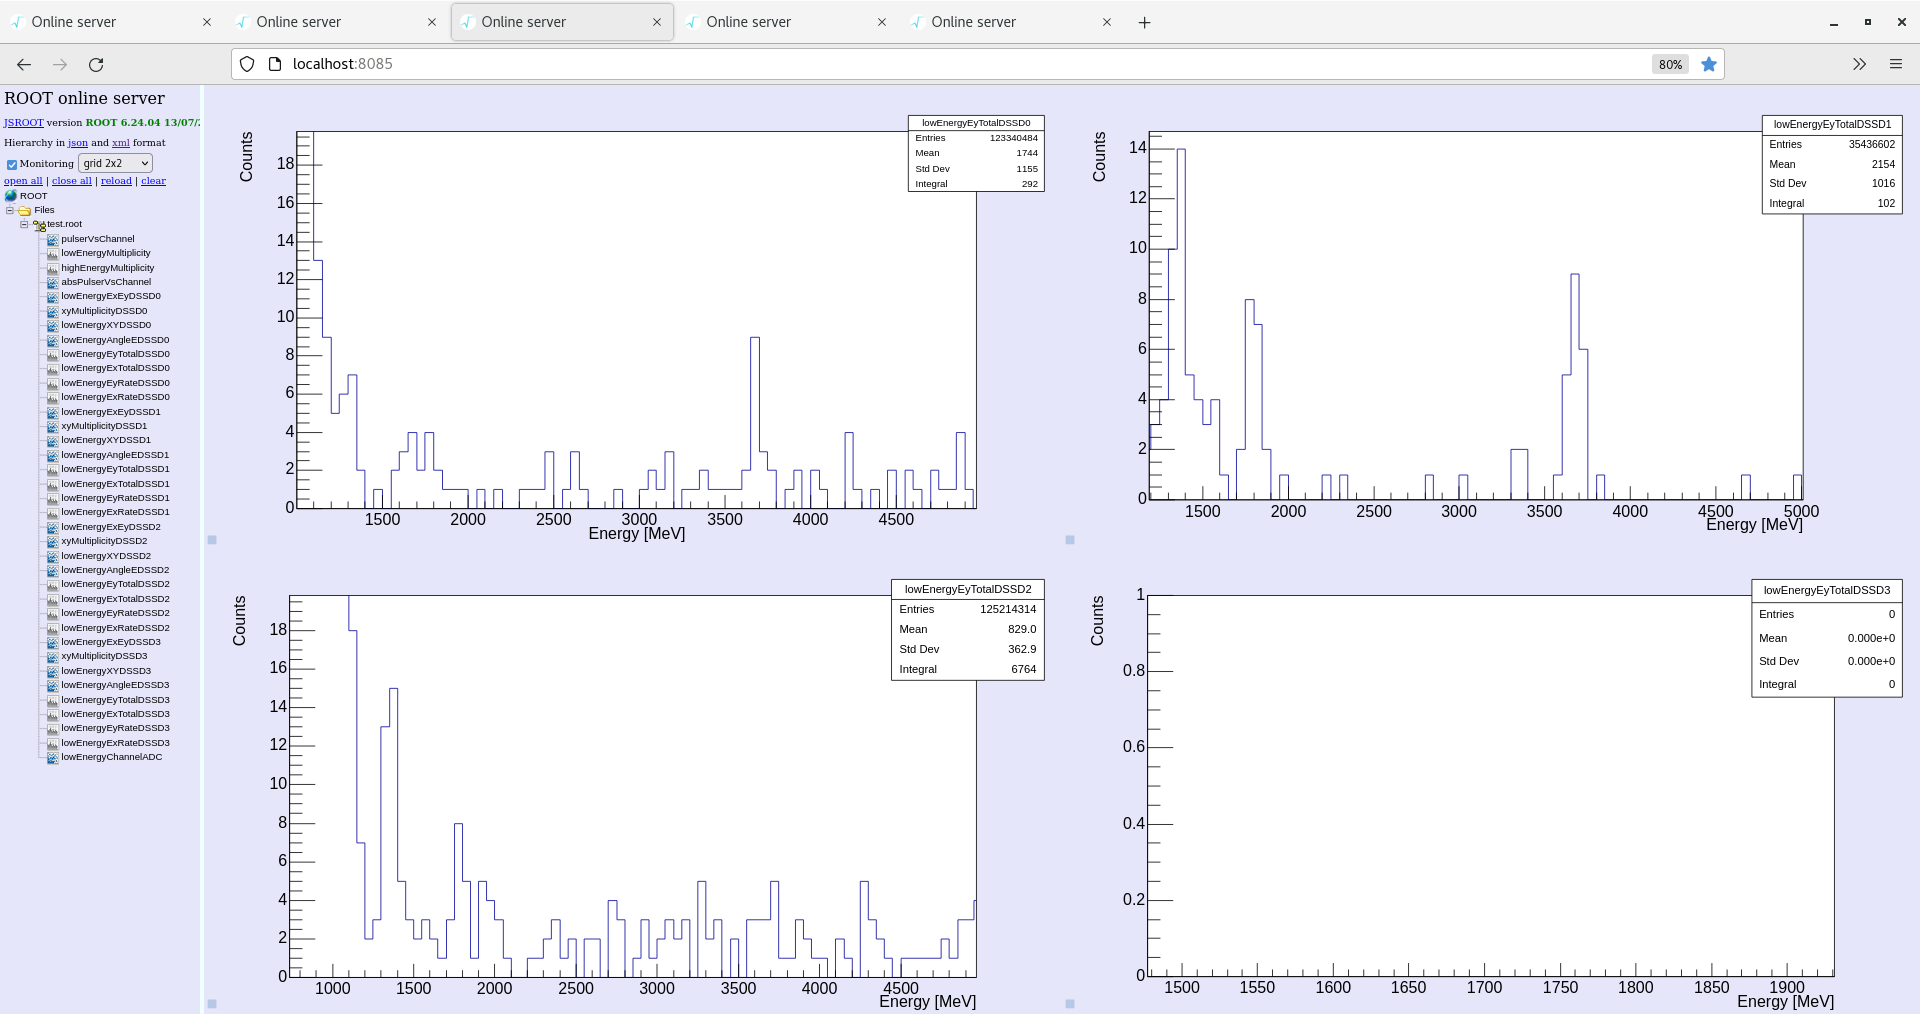Select the lowEnergyChannelADC histogram
This screenshot has width=1920, height=1014.
coord(111,757)
